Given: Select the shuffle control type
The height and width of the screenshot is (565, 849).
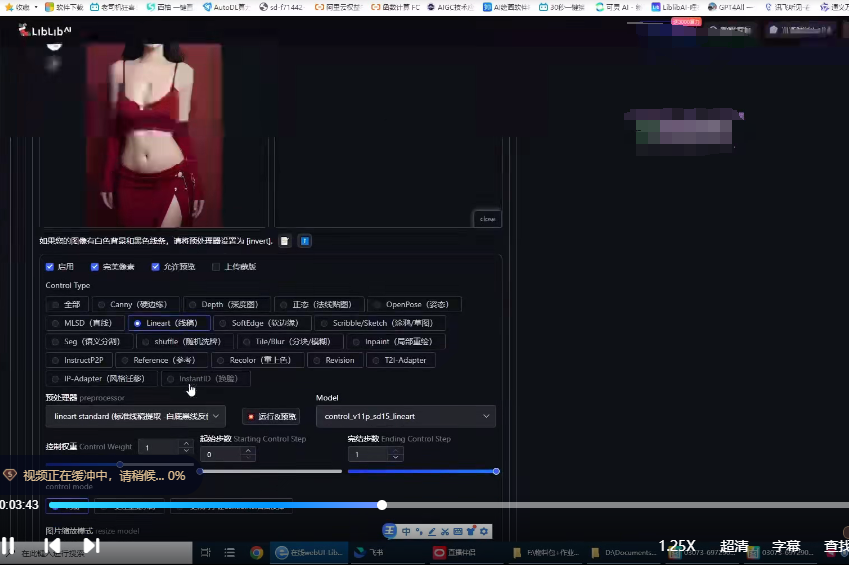Looking at the screenshot, I should coord(185,341).
